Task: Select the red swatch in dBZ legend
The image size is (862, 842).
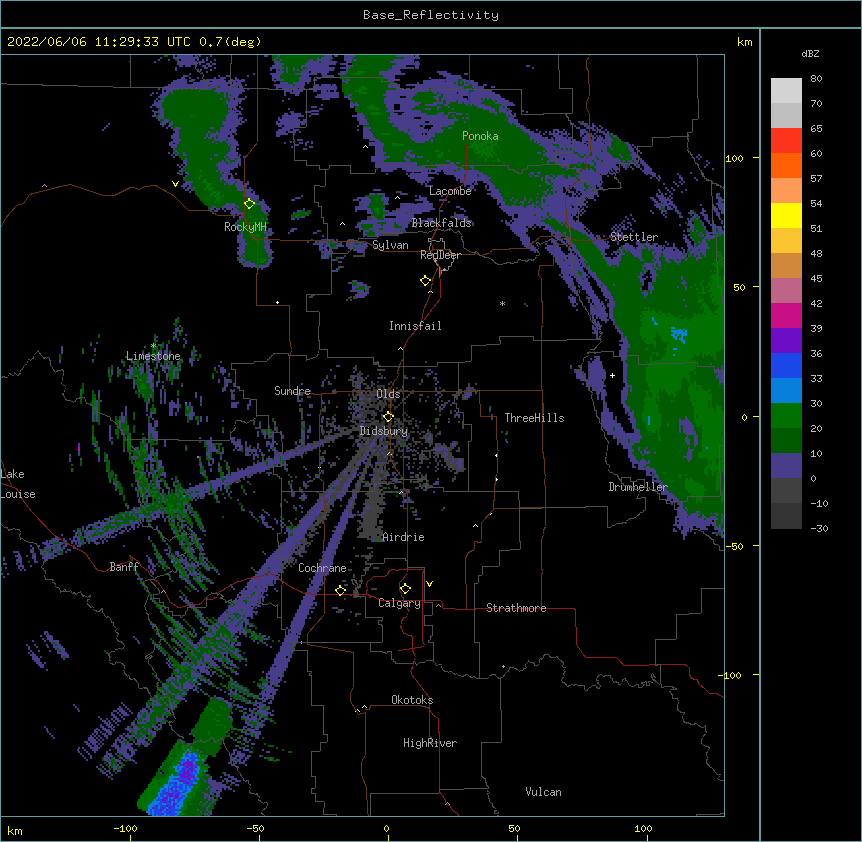Action: point(786,140)
